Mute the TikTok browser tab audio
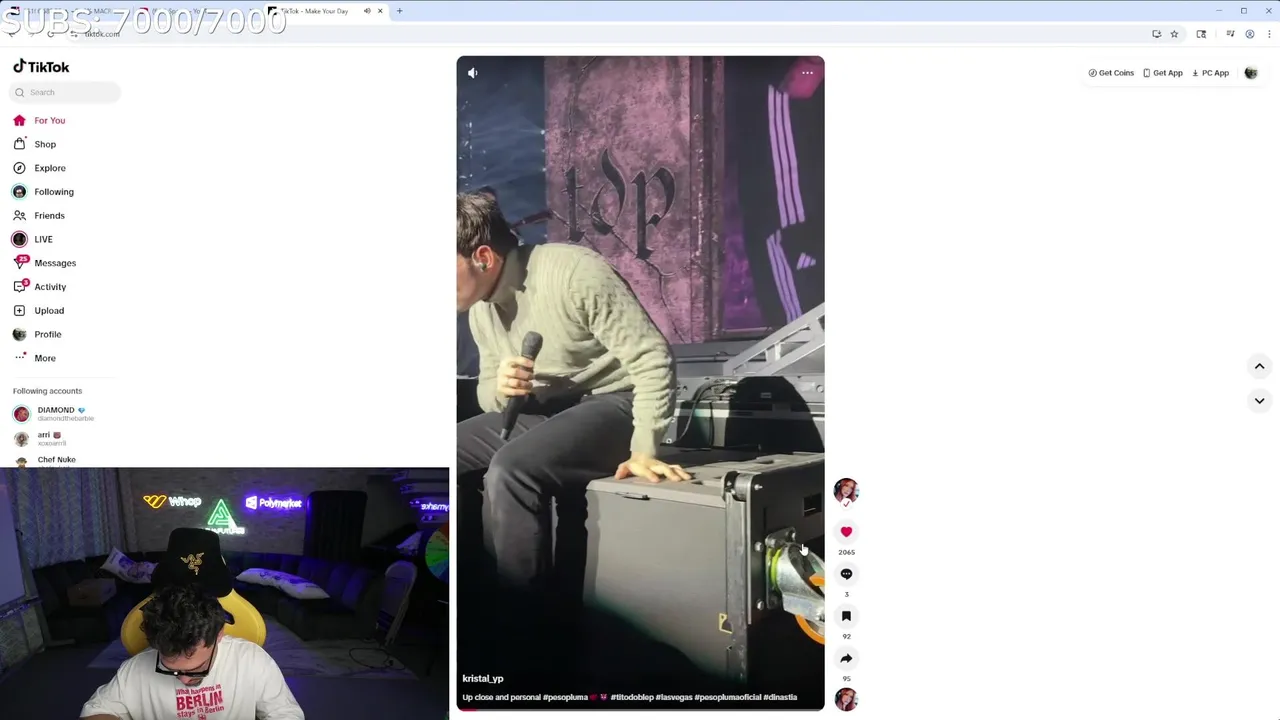This screenshot has height=720, width=1280. coord(367,11)
